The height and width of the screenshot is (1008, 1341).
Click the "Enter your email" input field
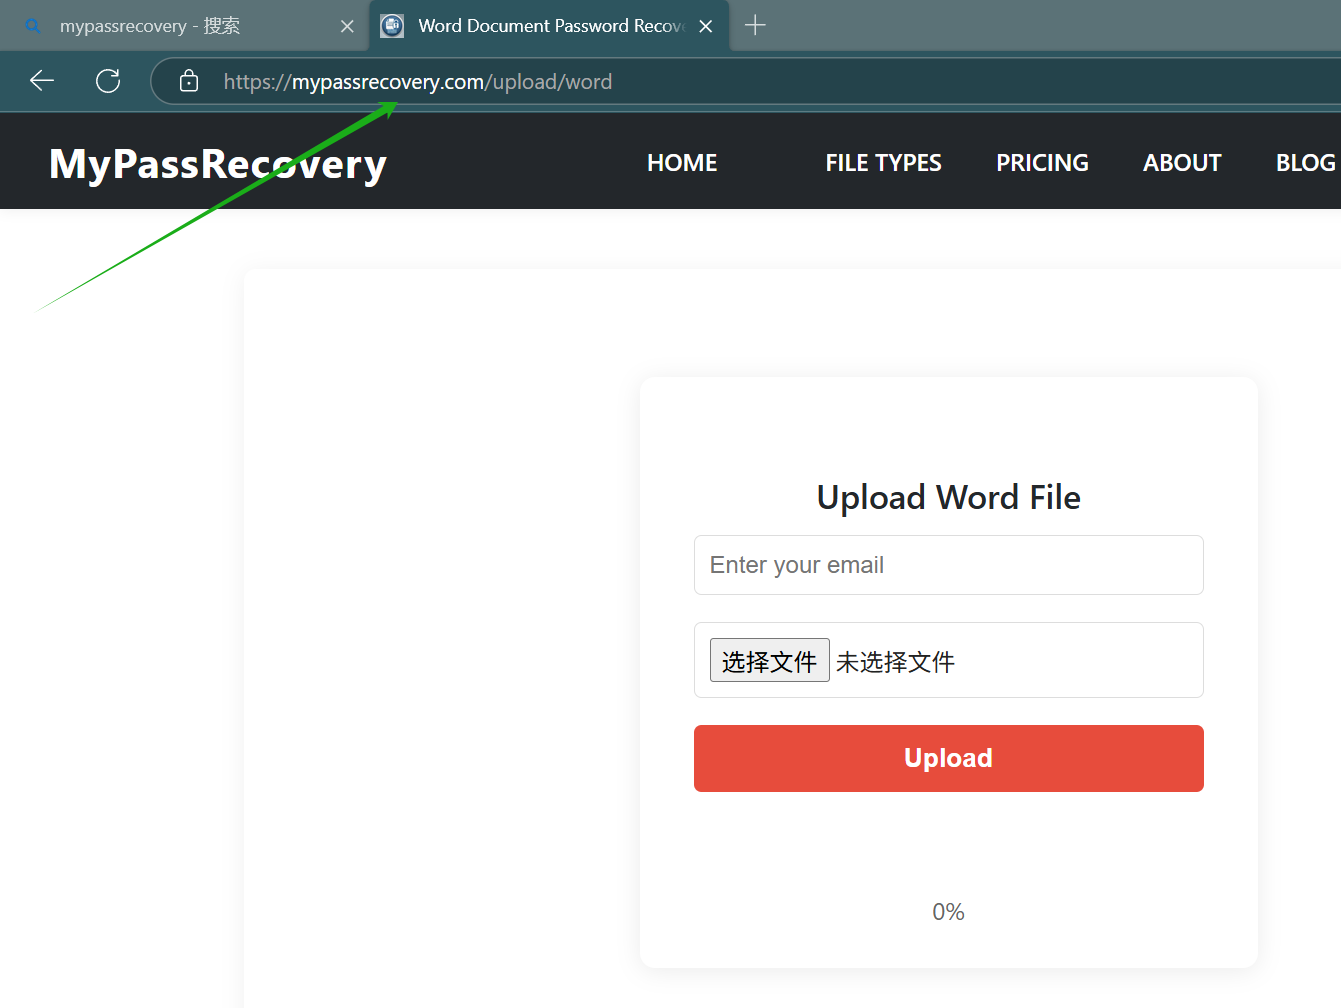[x=948, y=564]
